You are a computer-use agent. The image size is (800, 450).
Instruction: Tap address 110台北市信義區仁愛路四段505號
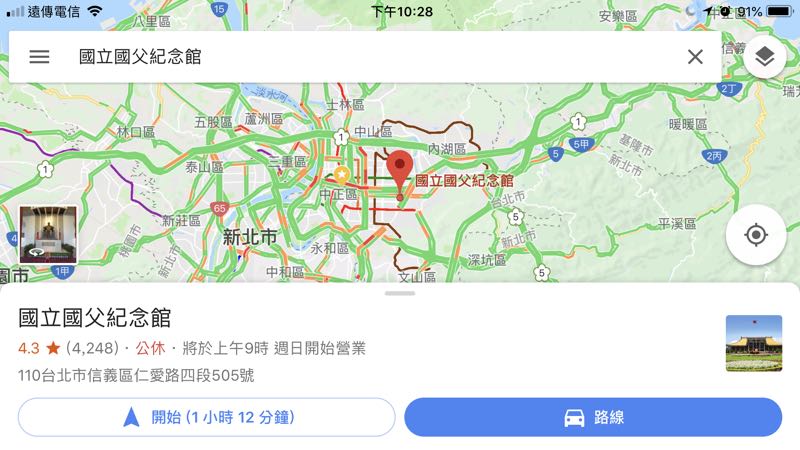(x=136, y=376)
